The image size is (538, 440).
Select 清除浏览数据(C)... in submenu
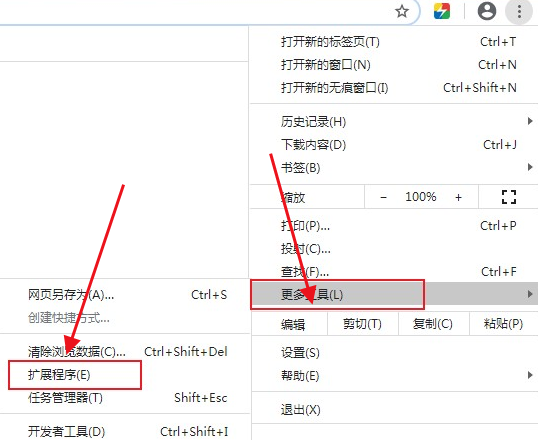pyautogui.click(x=125, y=352)
